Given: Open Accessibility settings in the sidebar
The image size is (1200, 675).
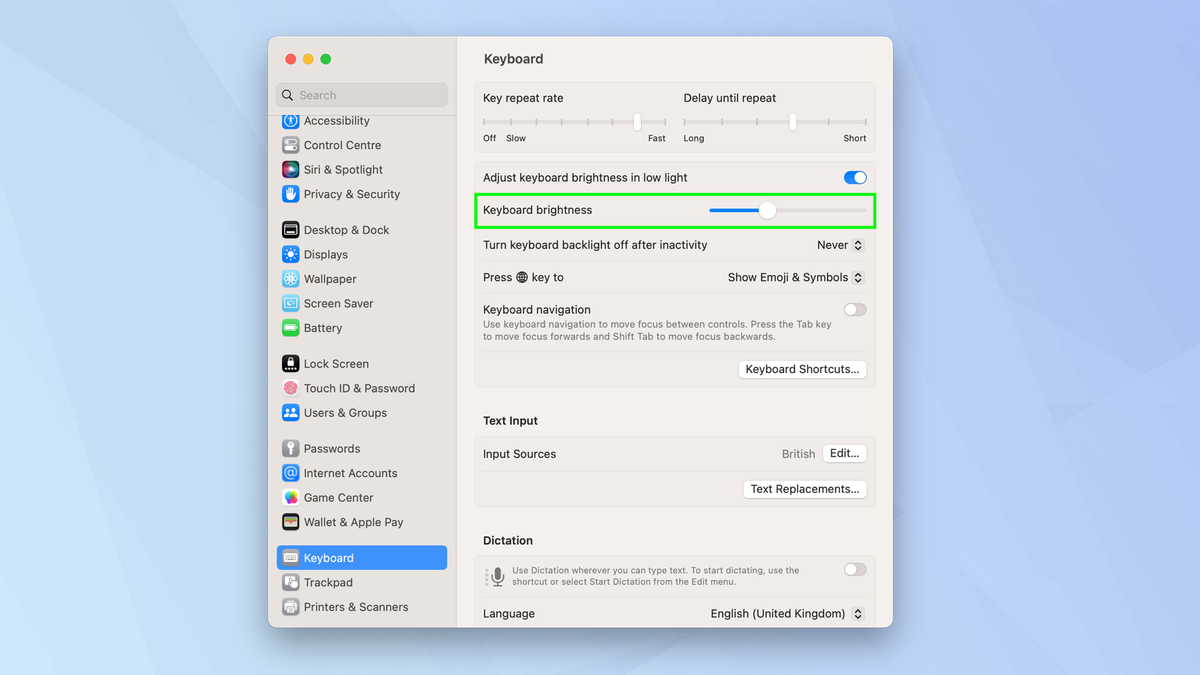Looking at the screenshot, I should click(x=335, y=120).
